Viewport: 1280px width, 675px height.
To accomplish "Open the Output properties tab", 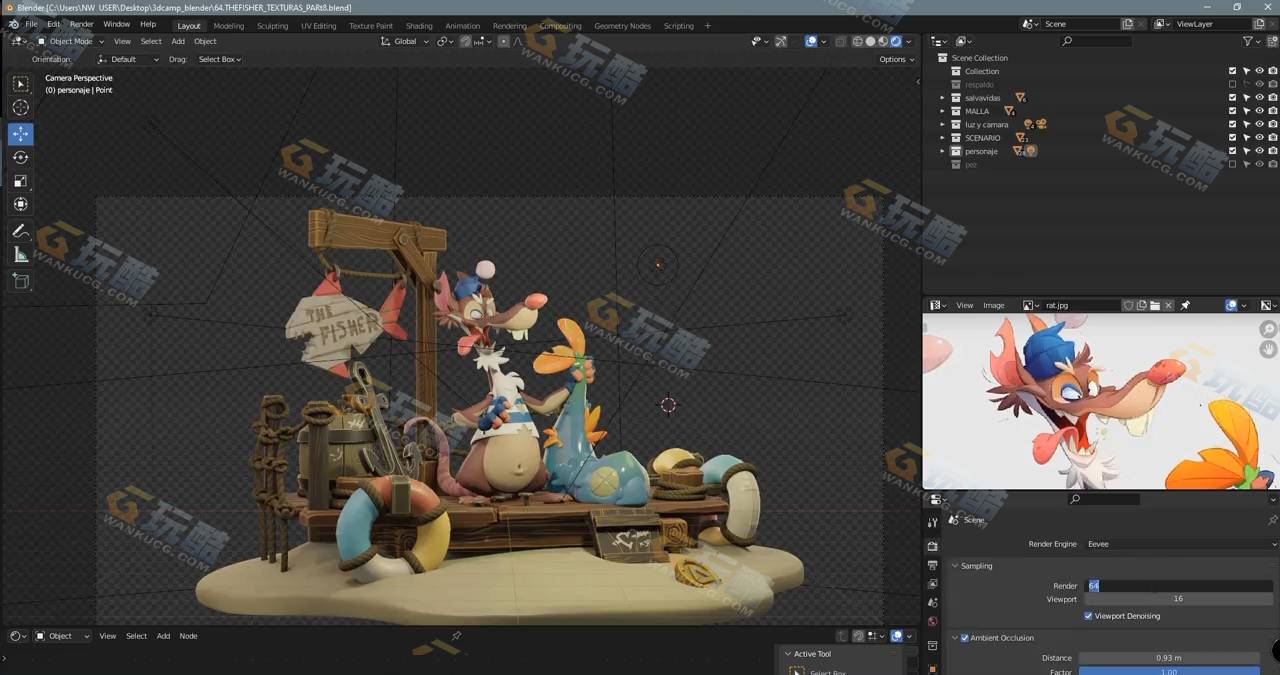I will [932, 565].
